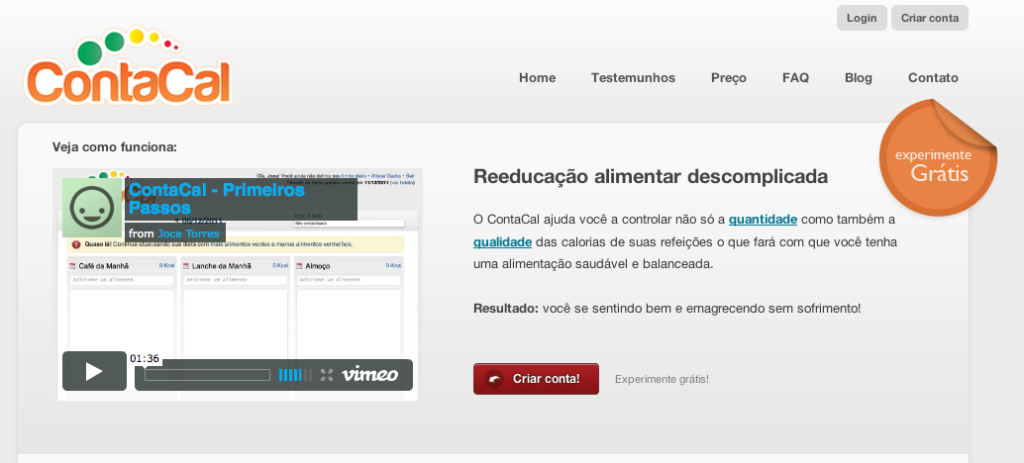Image resolution: width=1024 pixels, height=463 pixels.
Task: Play the ContaCal Primeiros Passos video
Action: pos(94,371)
